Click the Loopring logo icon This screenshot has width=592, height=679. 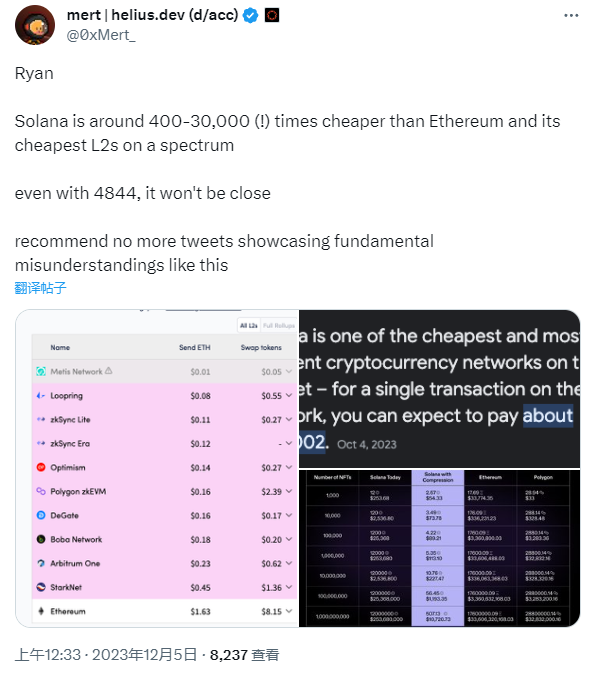41,395
